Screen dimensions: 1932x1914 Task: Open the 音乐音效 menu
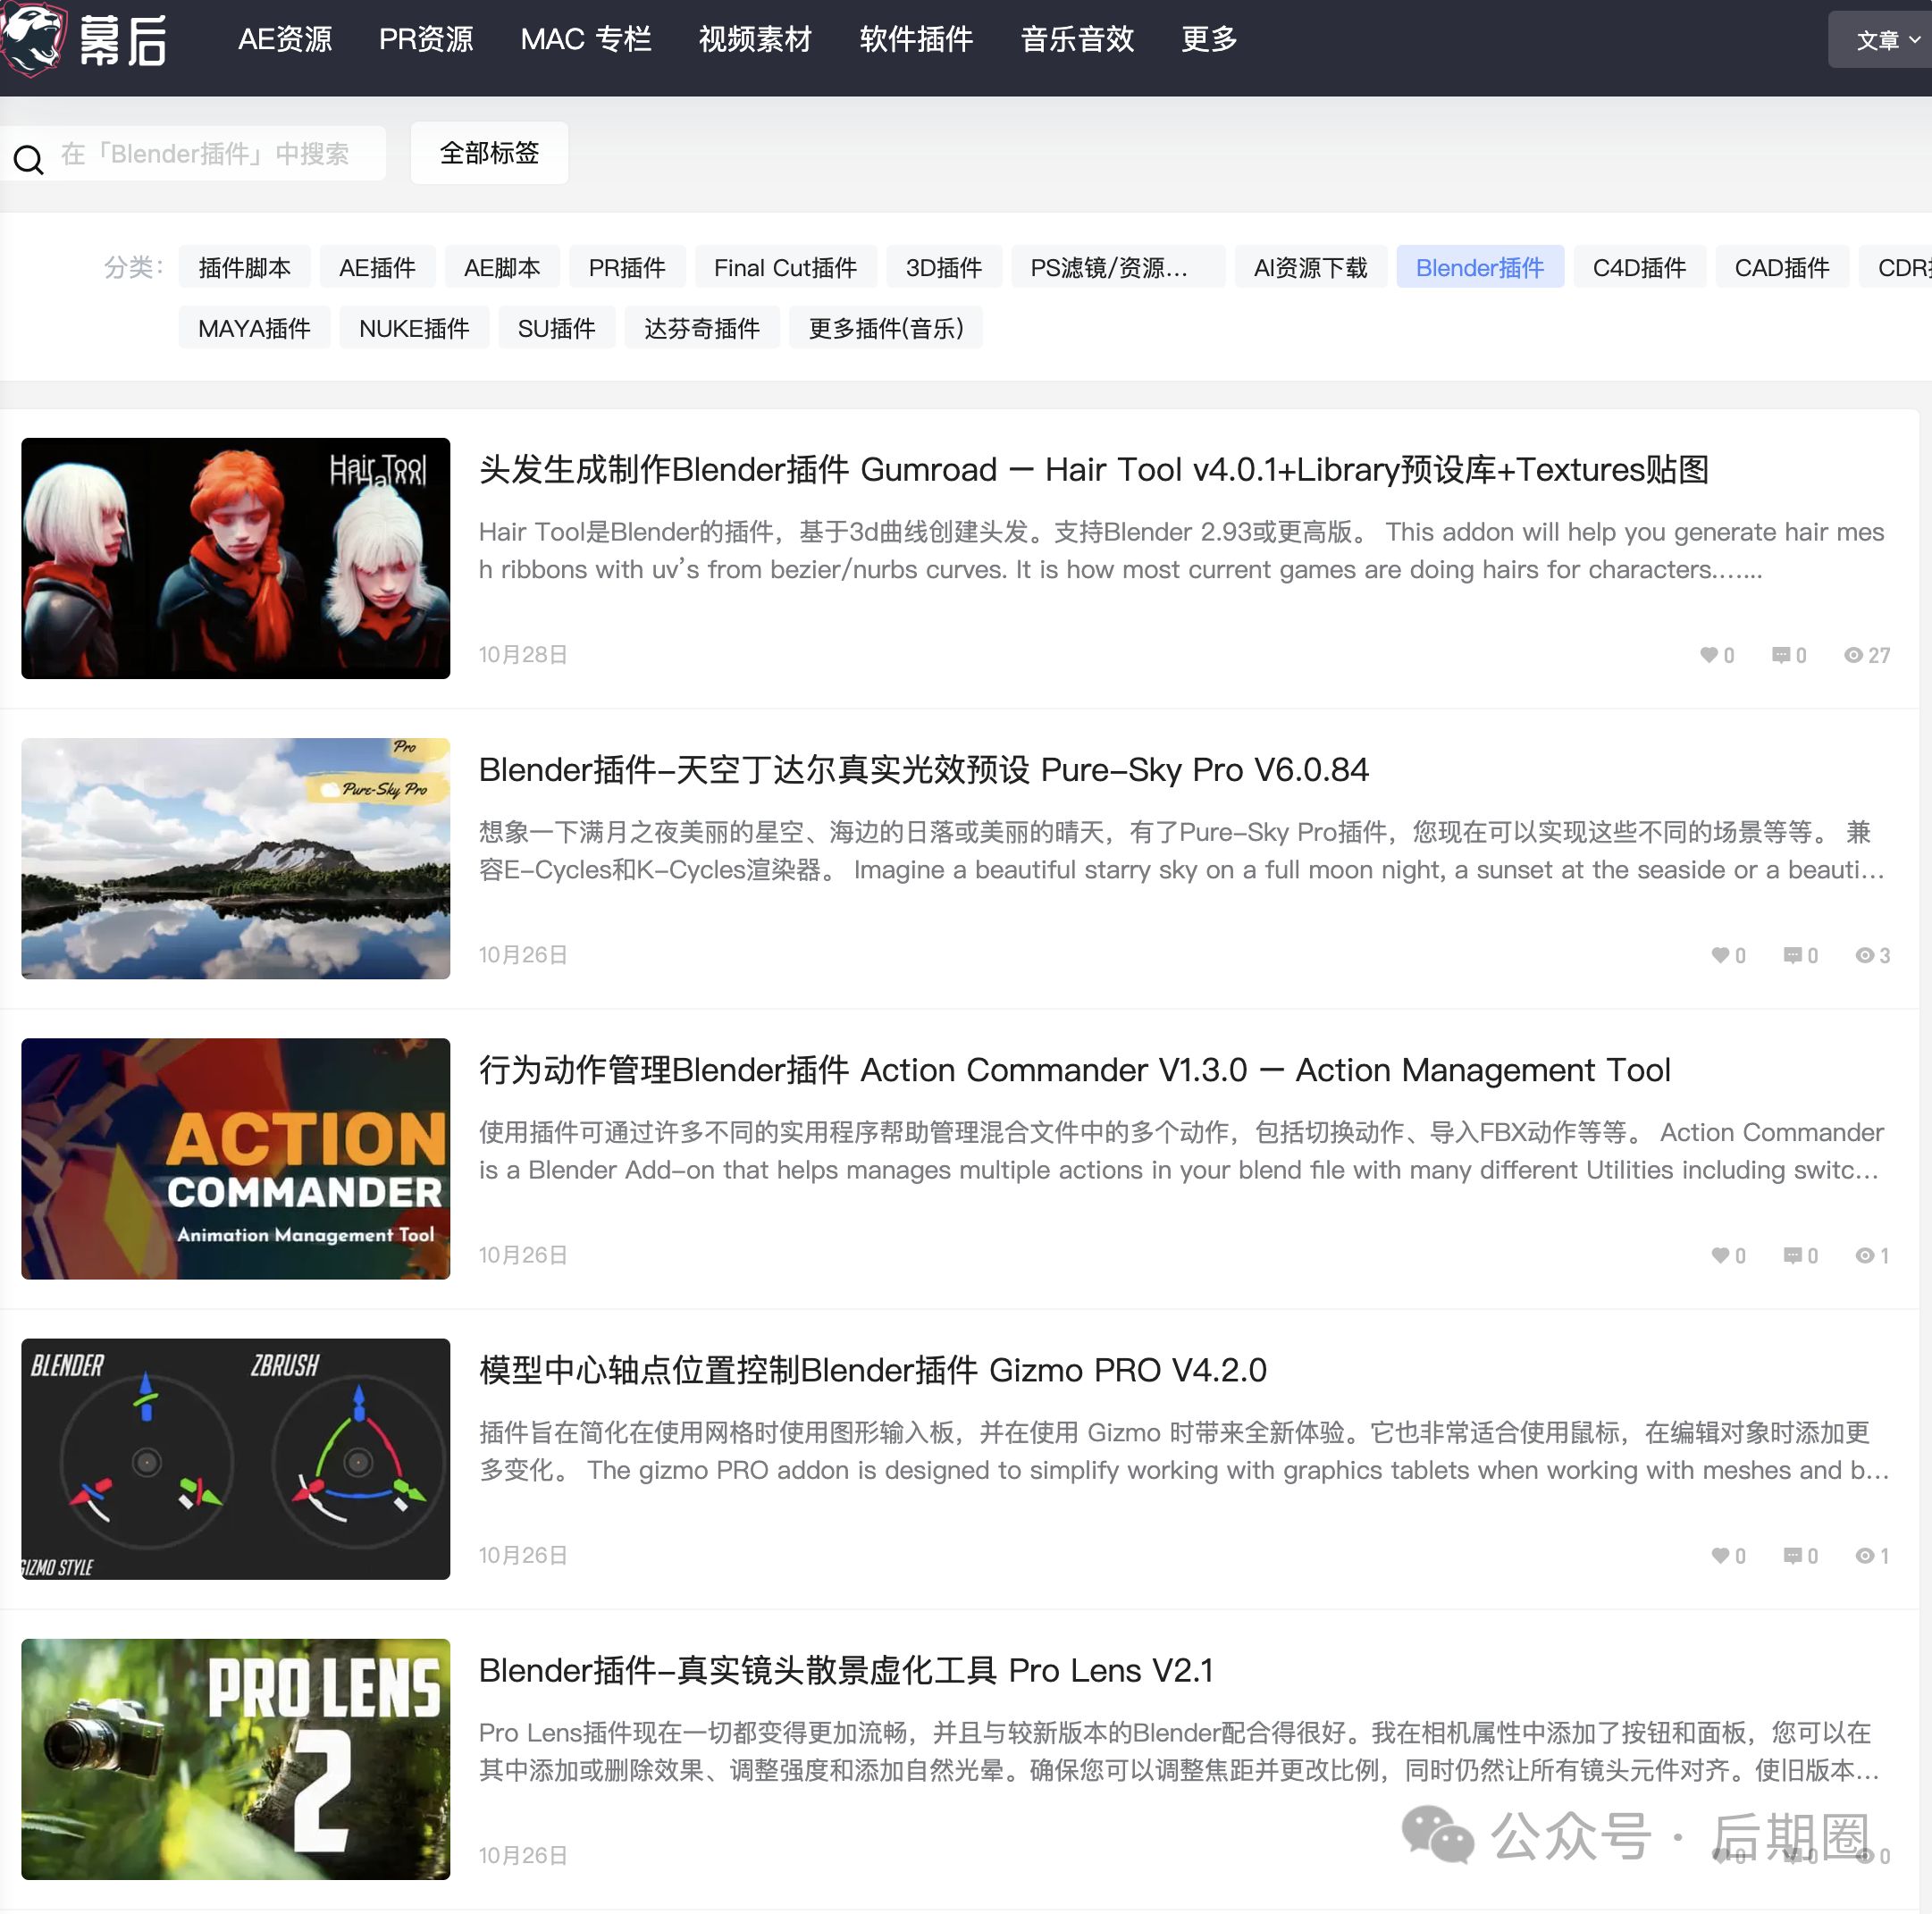click(x=1077, y=39)
